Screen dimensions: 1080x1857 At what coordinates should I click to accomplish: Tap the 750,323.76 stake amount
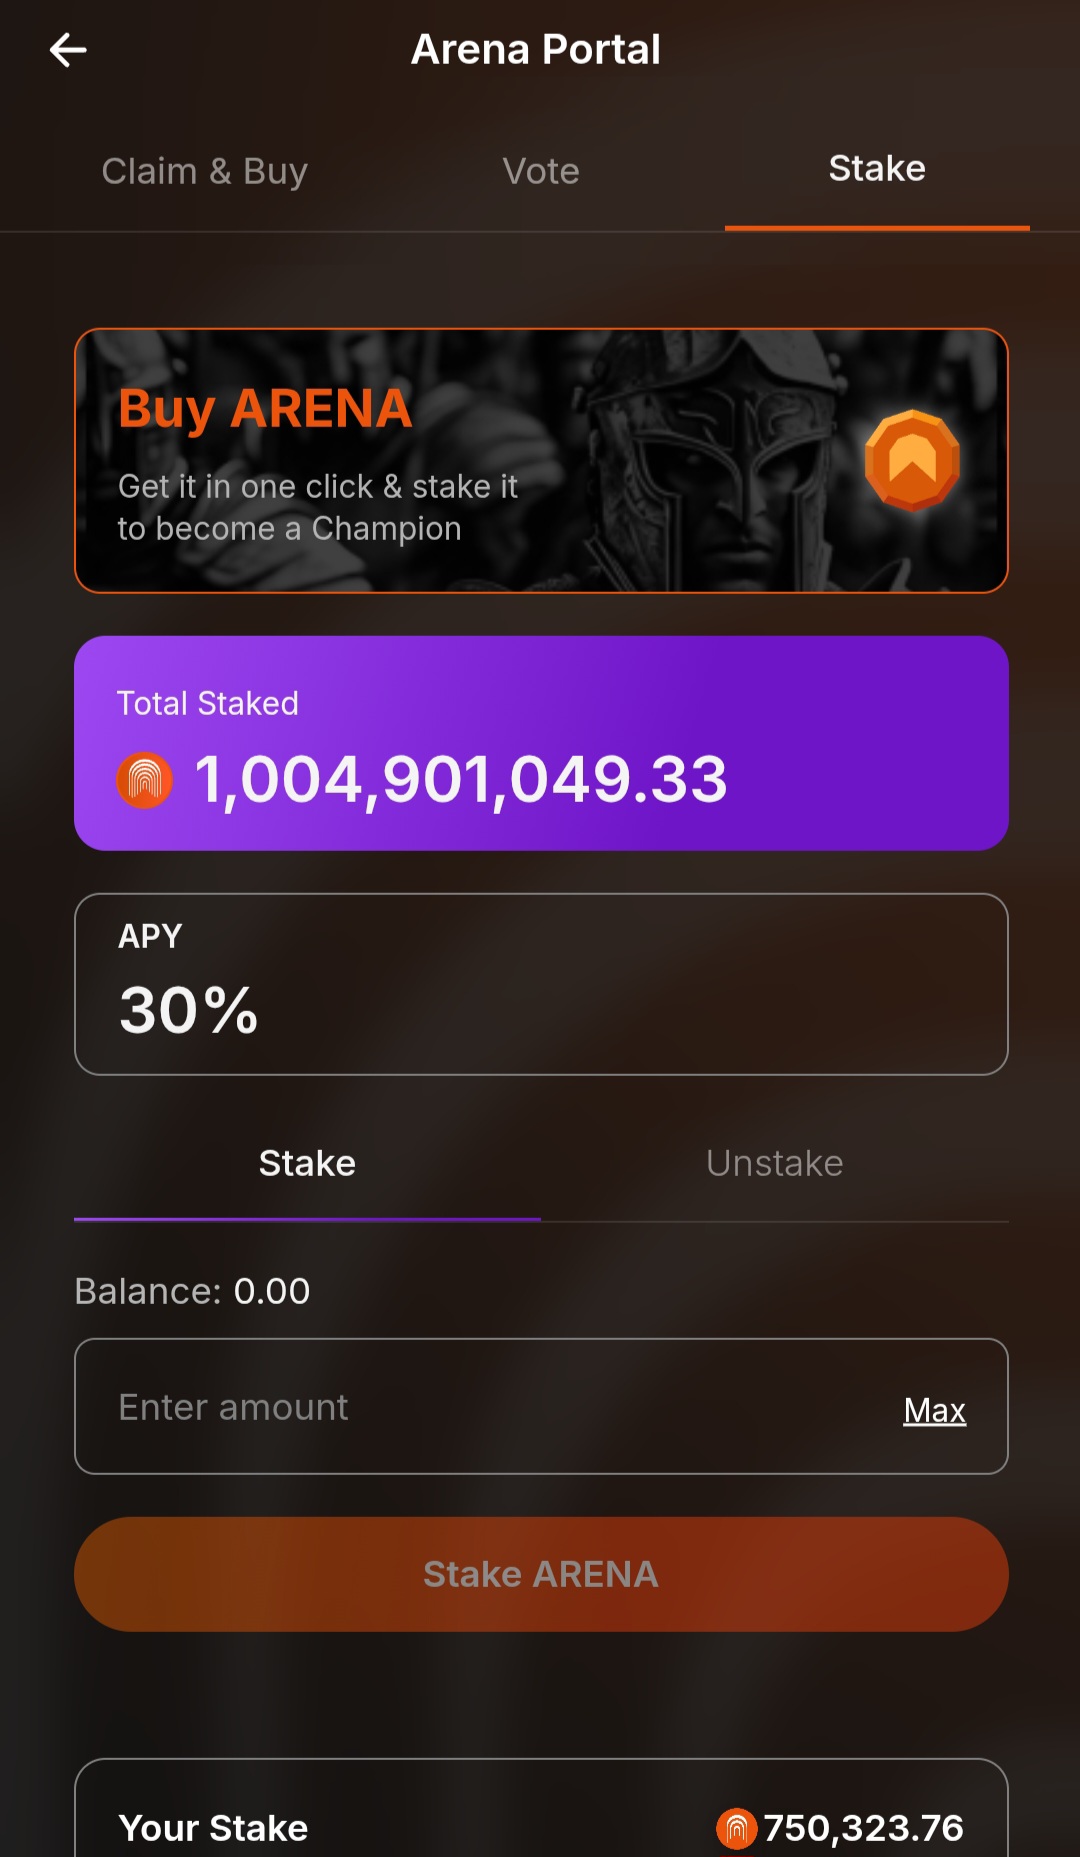click(863, 1828)
